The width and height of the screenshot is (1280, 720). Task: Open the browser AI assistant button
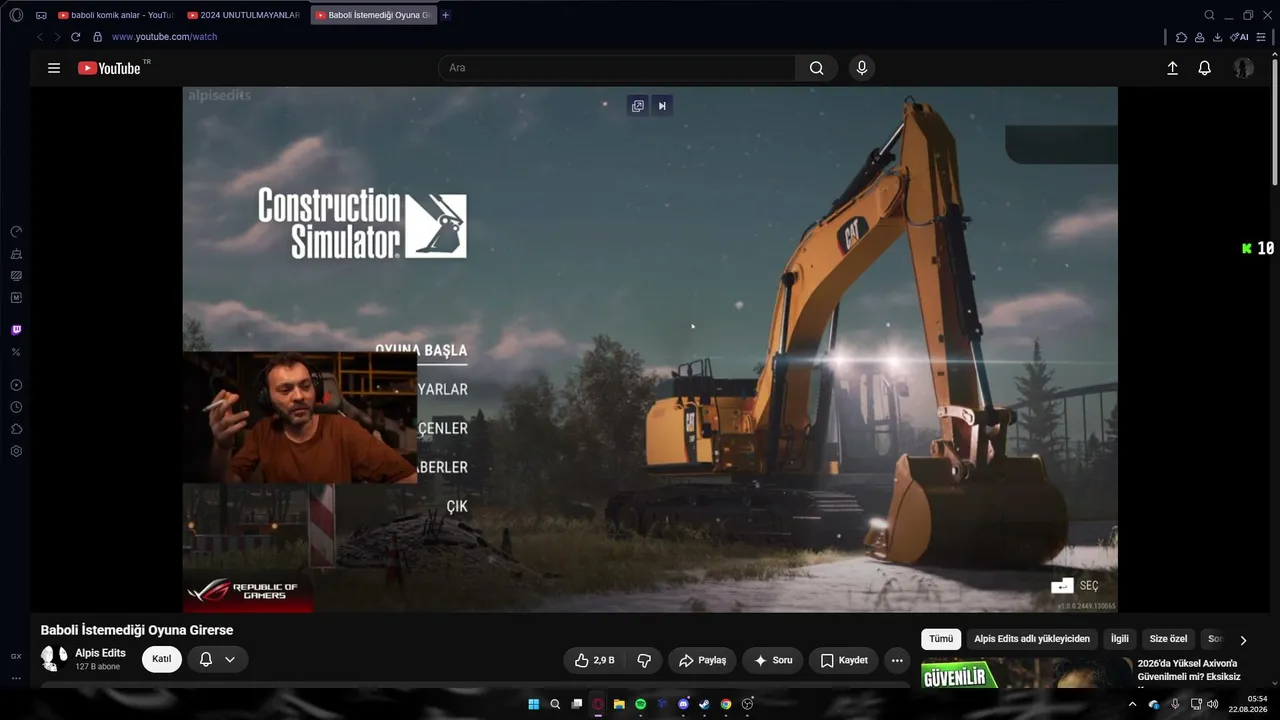click(x=1240, y=37)
